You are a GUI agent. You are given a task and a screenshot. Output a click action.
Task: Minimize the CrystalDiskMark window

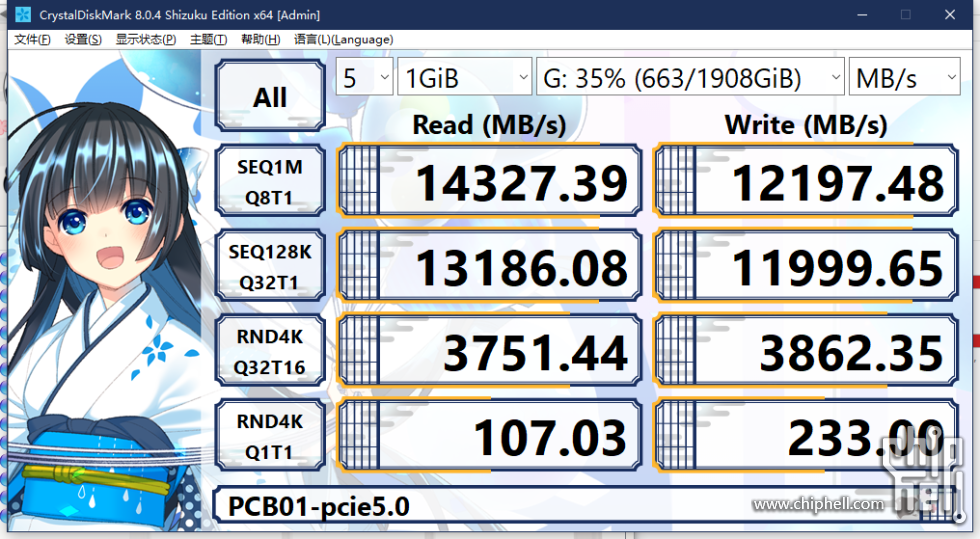coord(862,14)
